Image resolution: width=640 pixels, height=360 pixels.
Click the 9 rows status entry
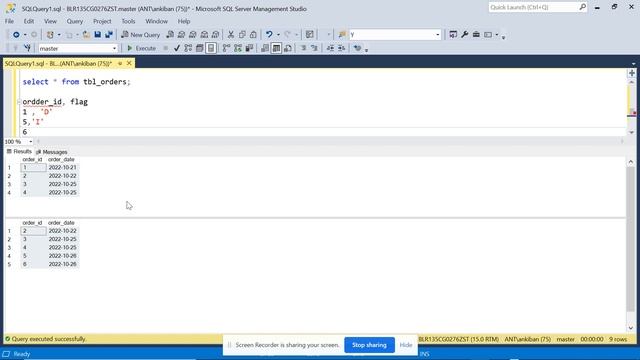tap(618, 339)
